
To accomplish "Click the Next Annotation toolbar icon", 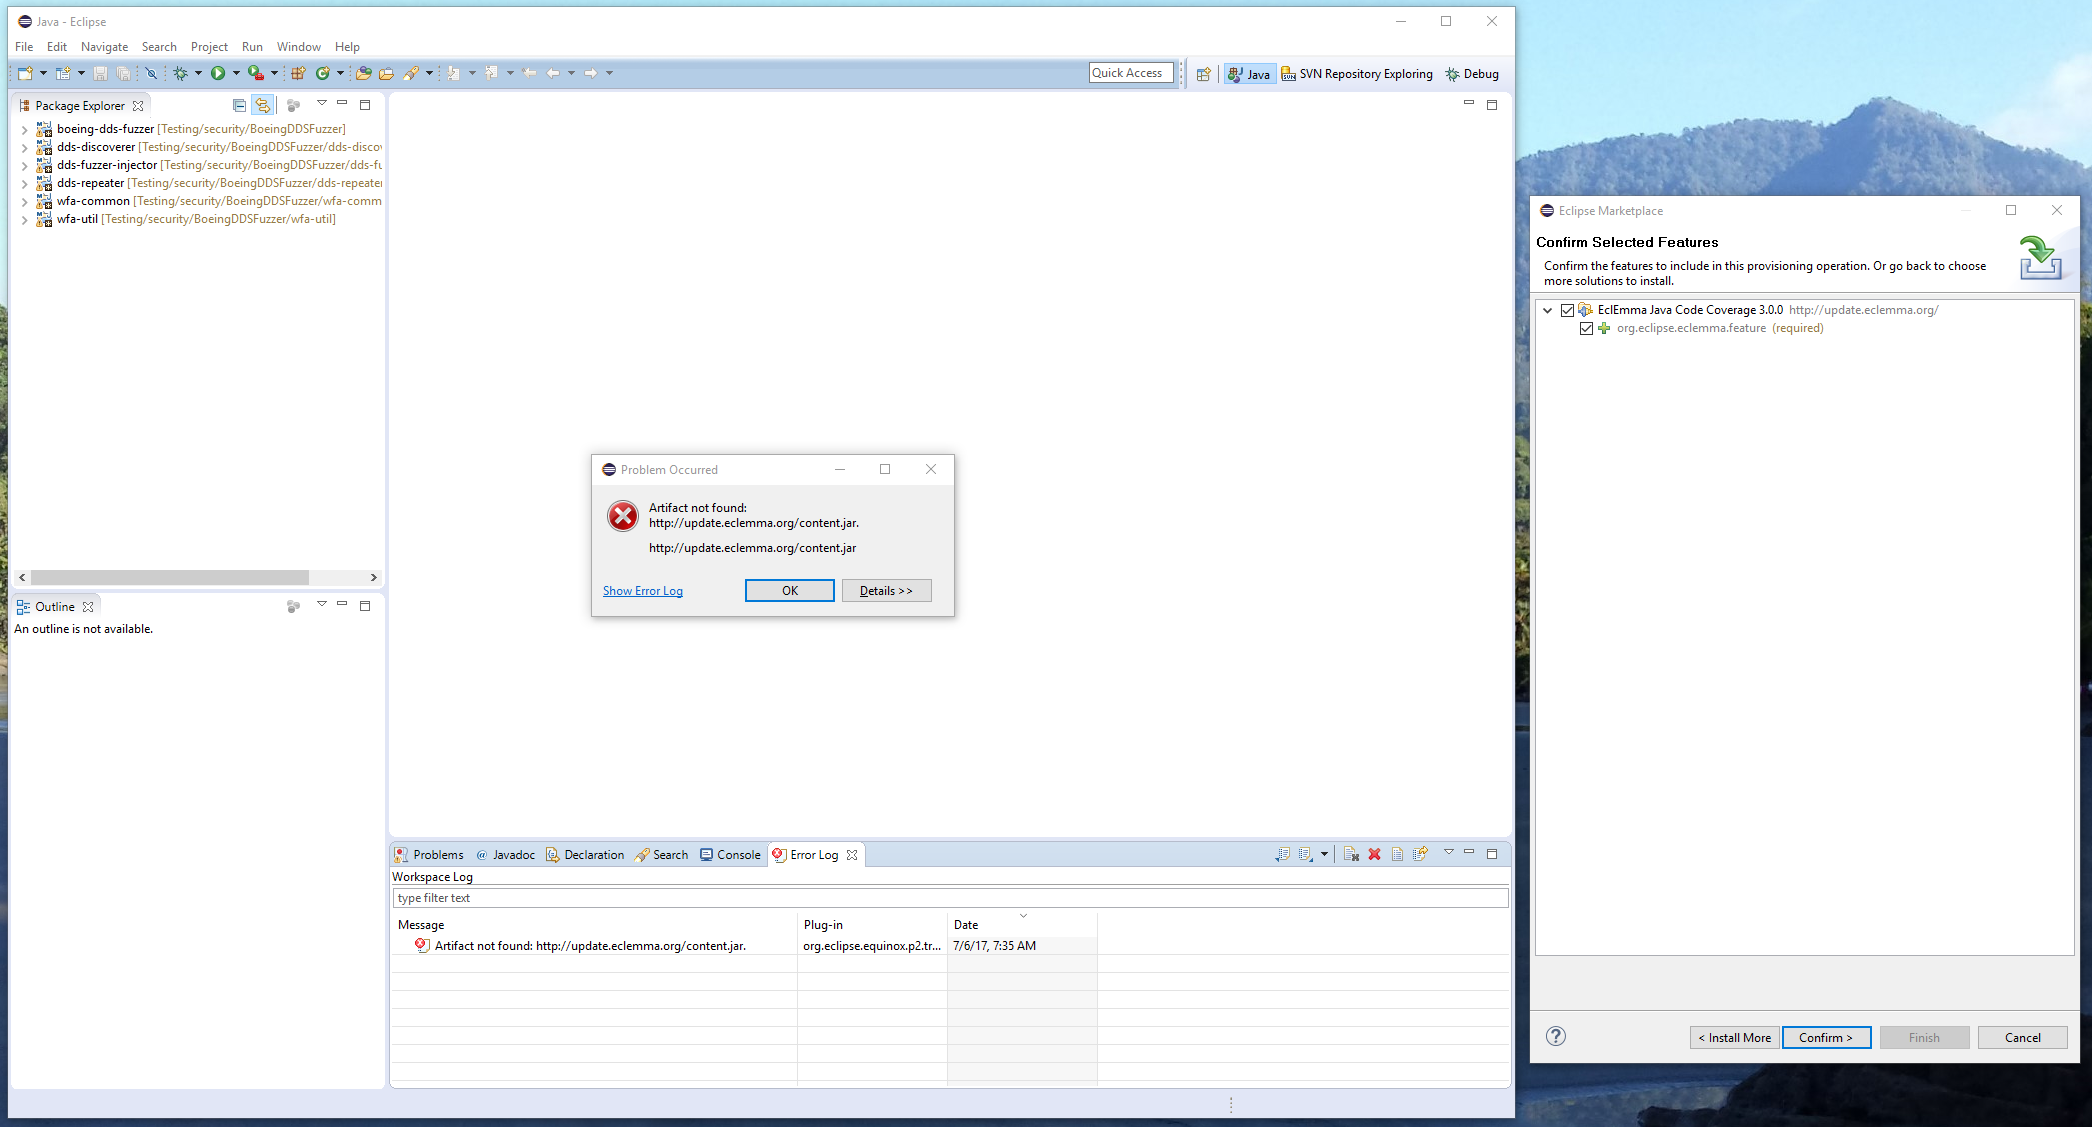I will pos(453,73).
